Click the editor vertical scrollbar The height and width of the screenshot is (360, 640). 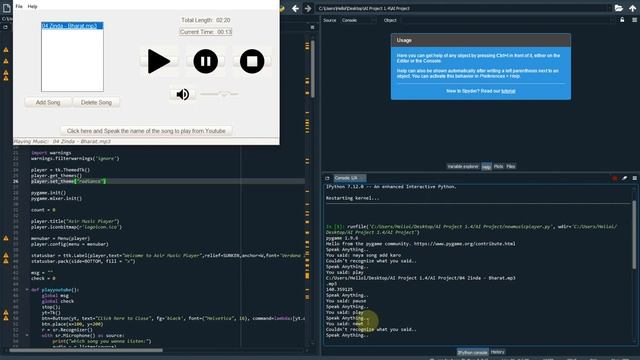coord(313,69)
